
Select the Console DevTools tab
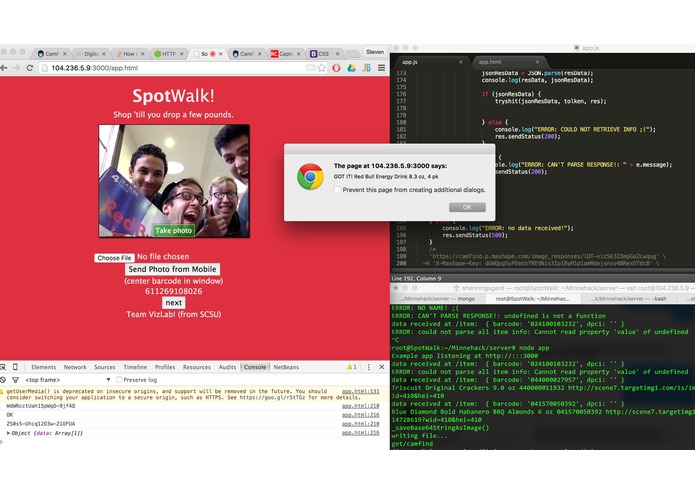(255, 367)
